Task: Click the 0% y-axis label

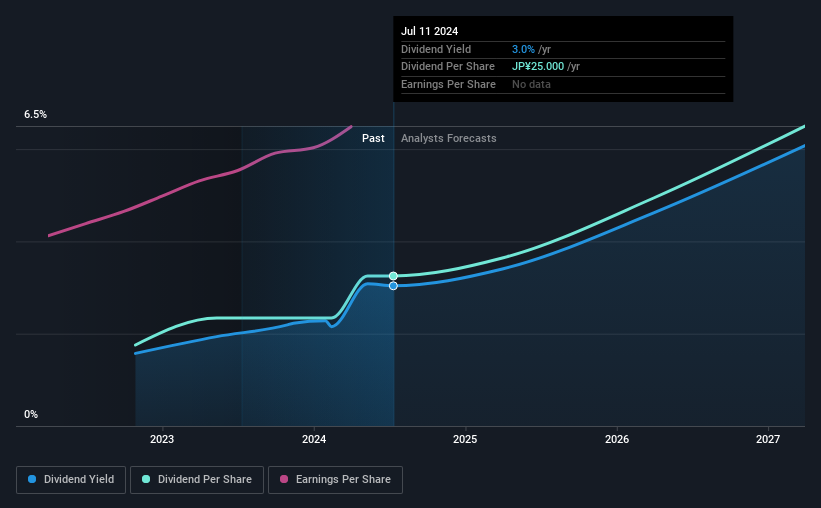Action: (x=31, y=414)
